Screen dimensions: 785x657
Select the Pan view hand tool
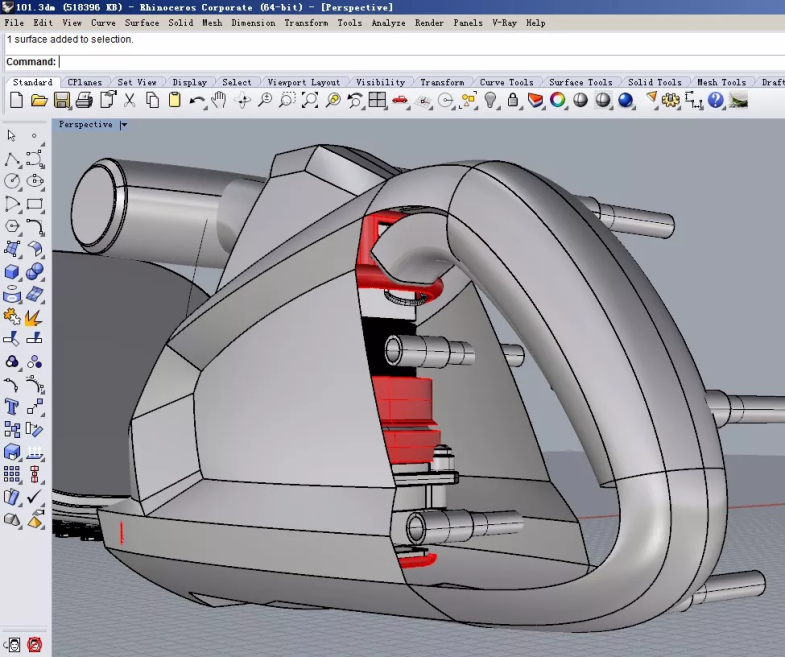point(219,100)
